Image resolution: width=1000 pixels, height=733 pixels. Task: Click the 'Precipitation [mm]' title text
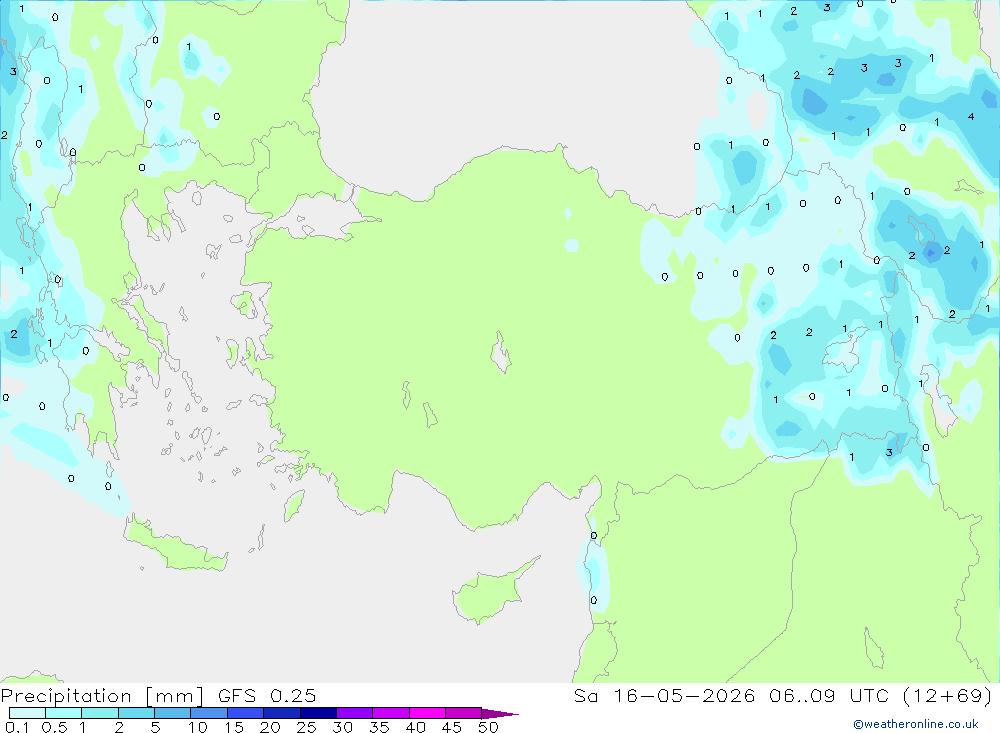tap(102, 696)
